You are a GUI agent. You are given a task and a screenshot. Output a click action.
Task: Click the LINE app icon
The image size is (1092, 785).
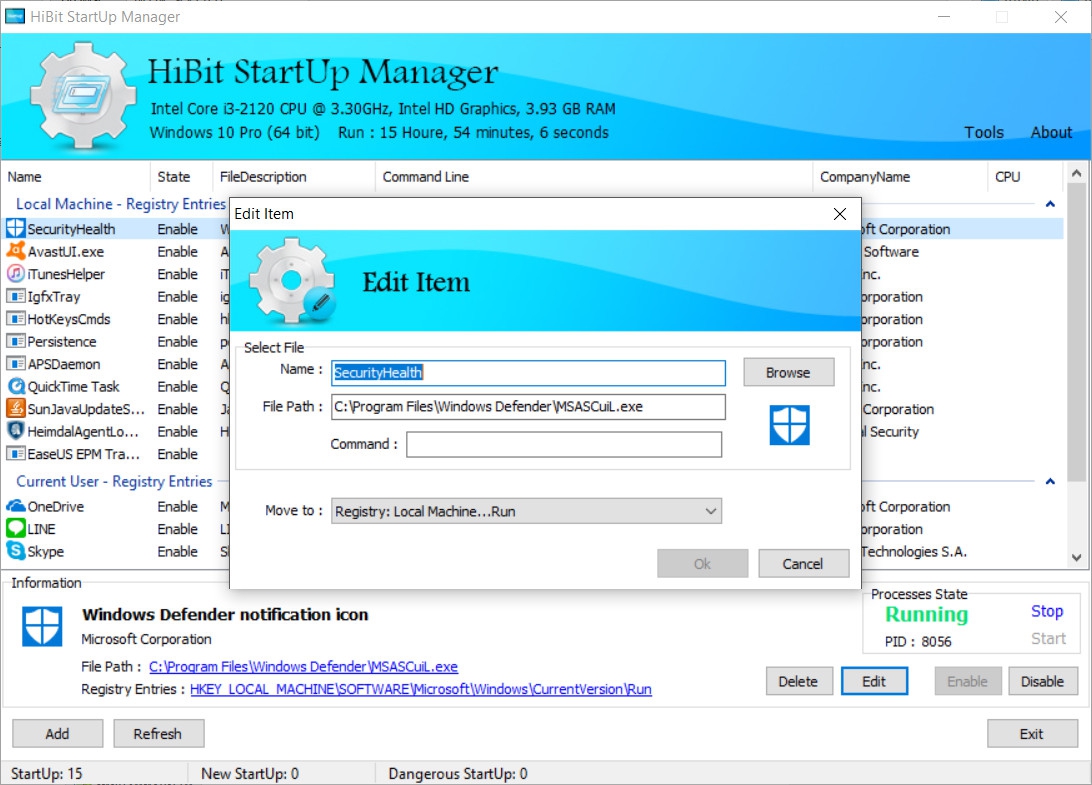(15, 529)
